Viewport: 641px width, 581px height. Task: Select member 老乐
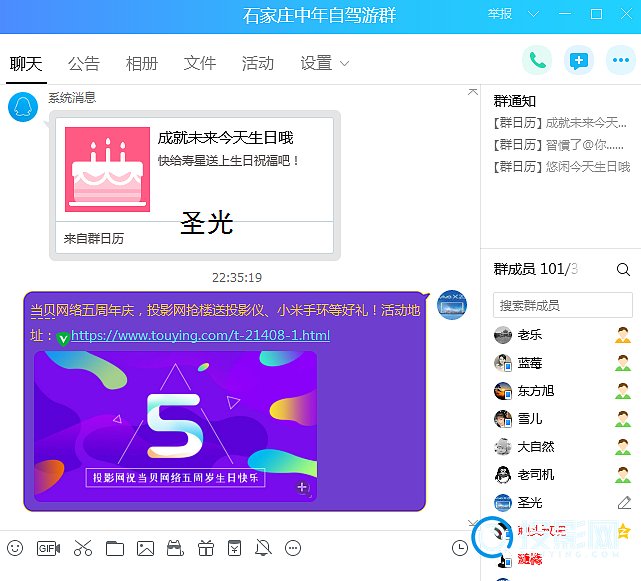[x=529, y=335]
